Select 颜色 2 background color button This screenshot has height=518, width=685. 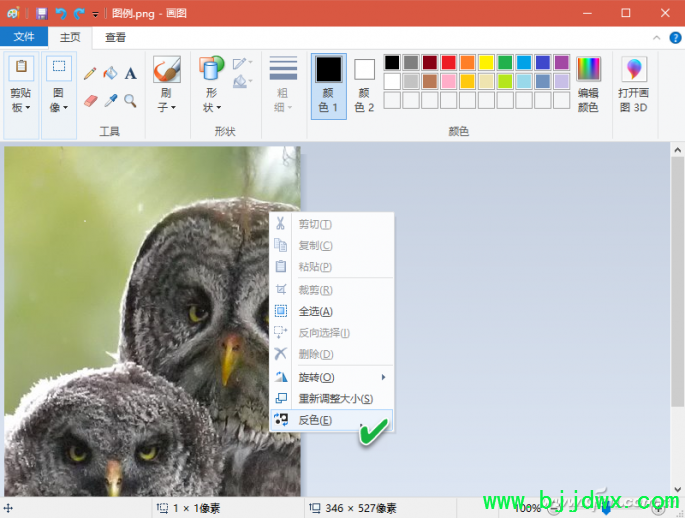pyautogui.click(x=364, y=86)
